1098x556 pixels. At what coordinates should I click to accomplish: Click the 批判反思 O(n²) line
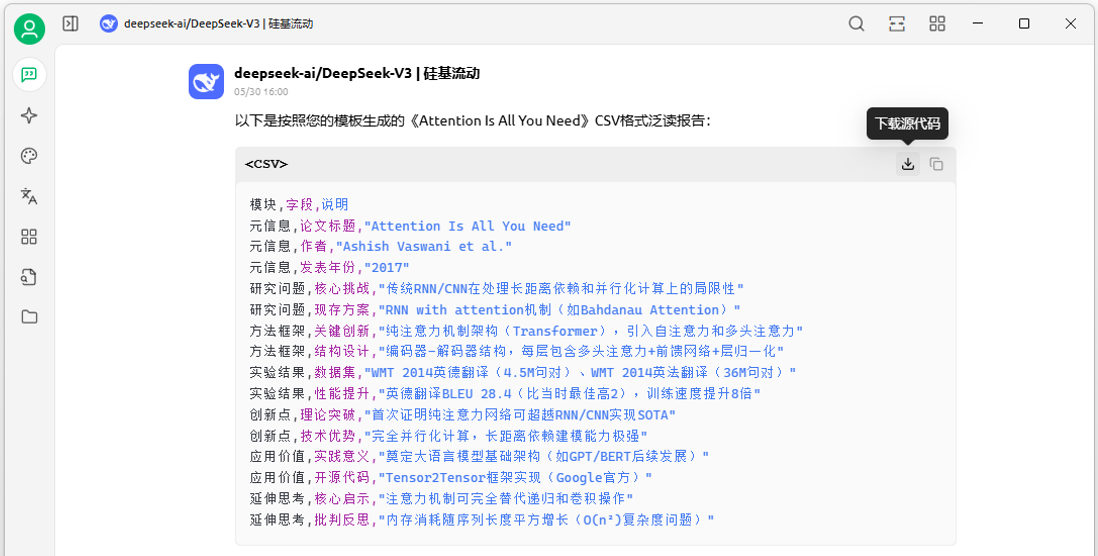[482, 520]
